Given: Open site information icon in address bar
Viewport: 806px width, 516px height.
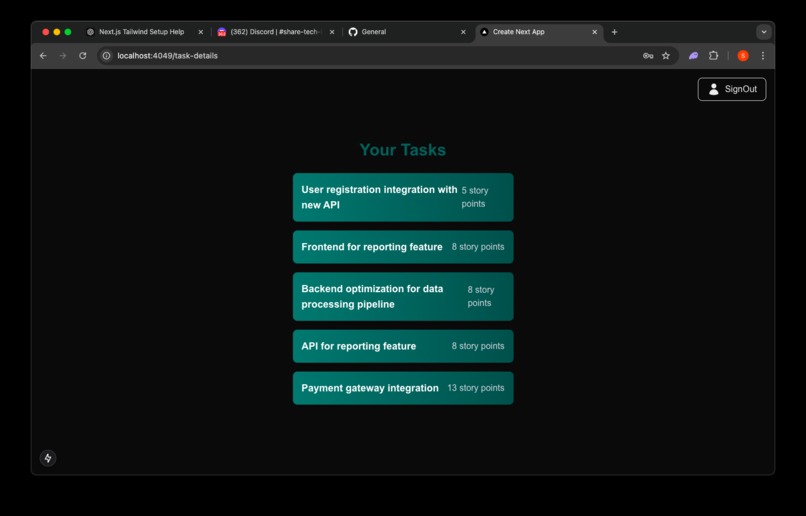Looking at the screenshot, I should click(106, 56).
